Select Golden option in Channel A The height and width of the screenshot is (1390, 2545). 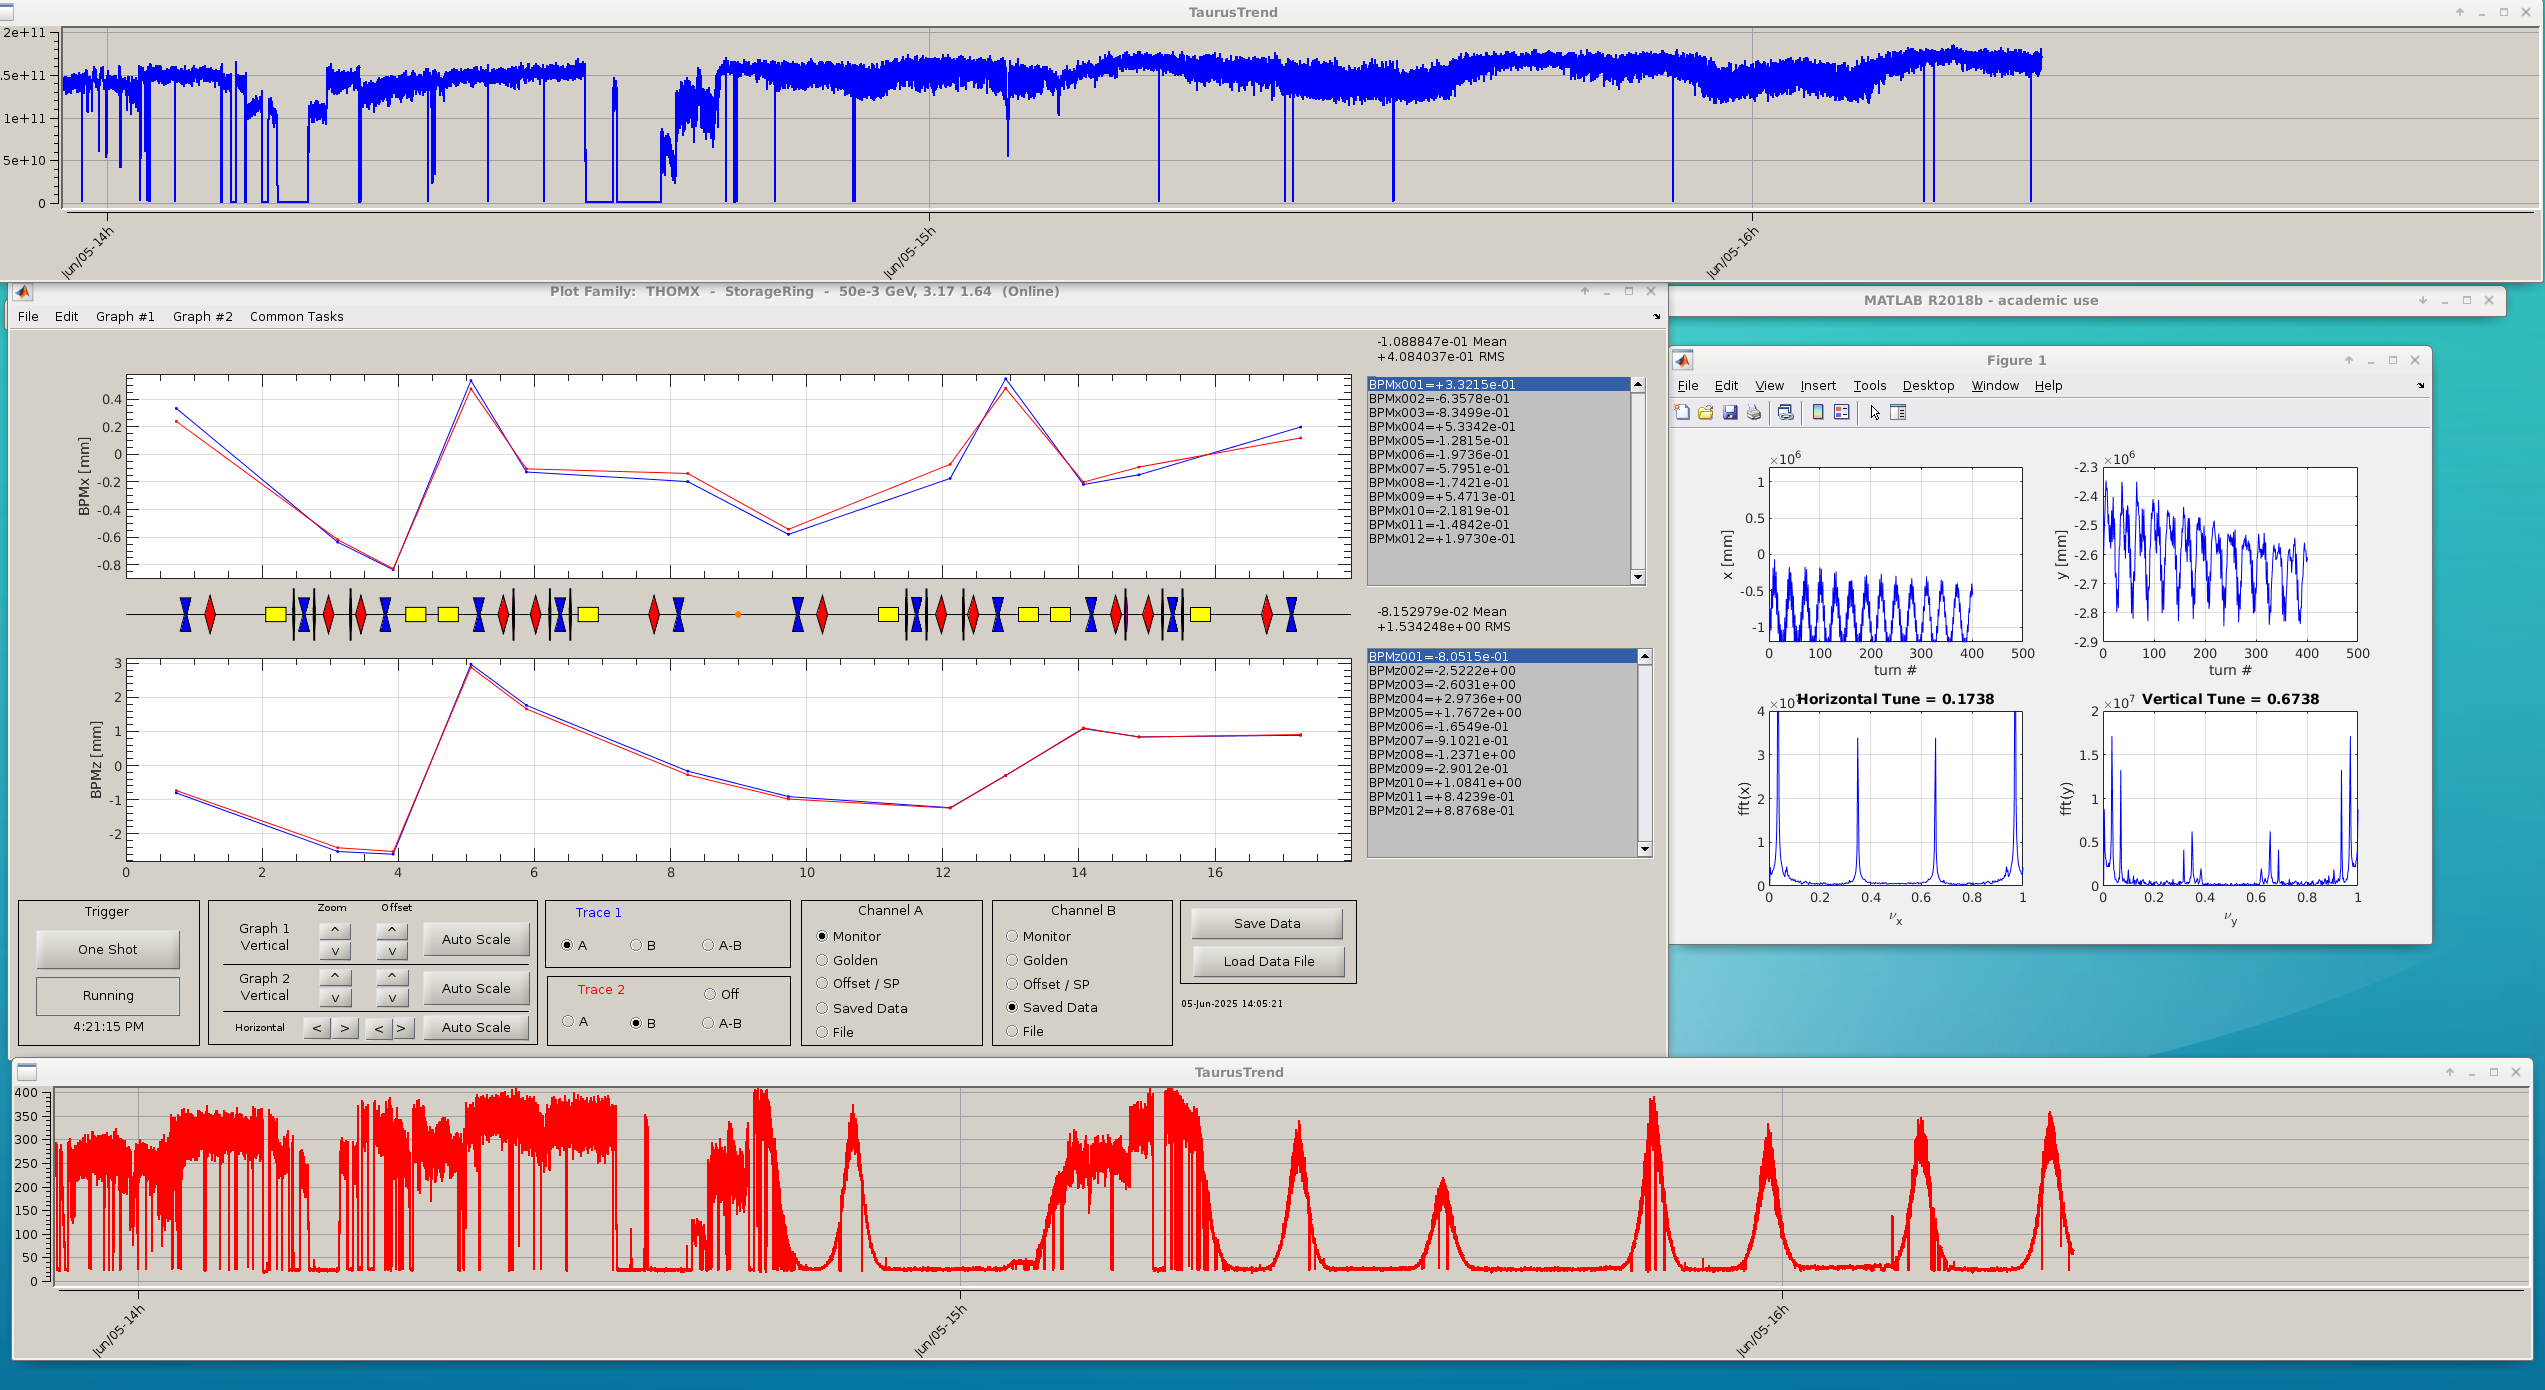pyautogui.click(x=822, y=960)
